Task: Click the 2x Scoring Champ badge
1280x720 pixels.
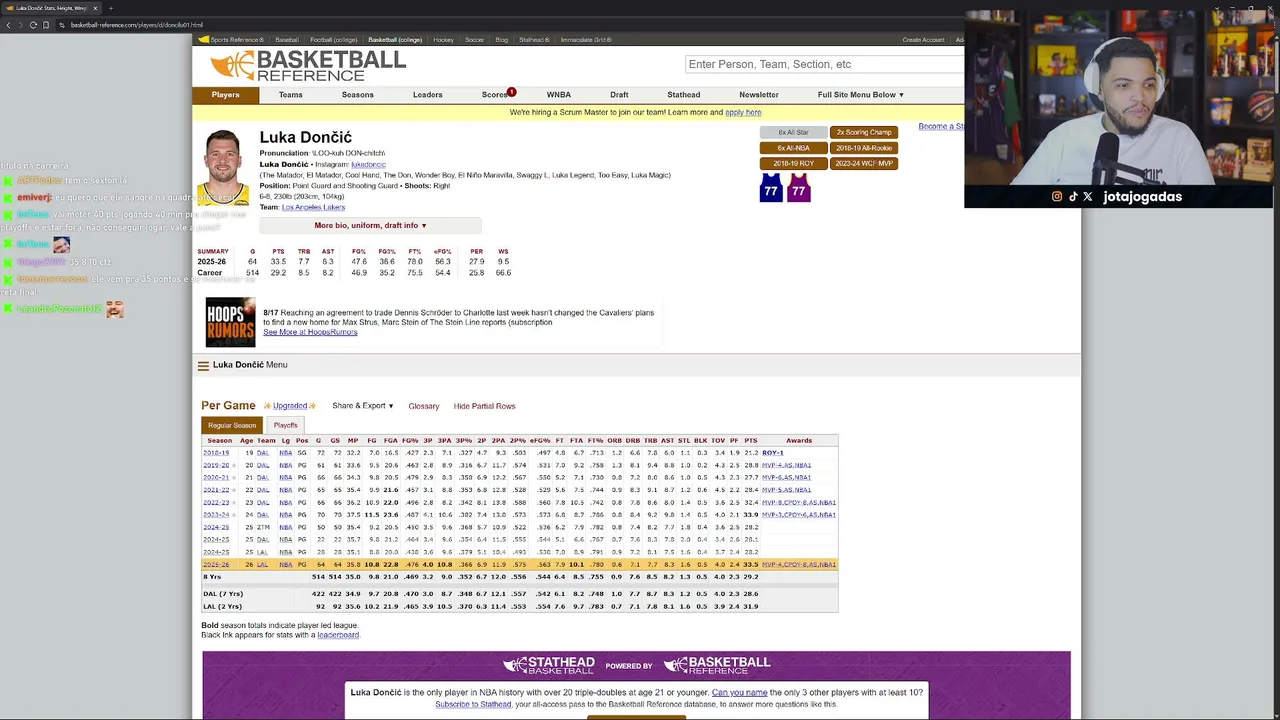Action: [864, 132]
